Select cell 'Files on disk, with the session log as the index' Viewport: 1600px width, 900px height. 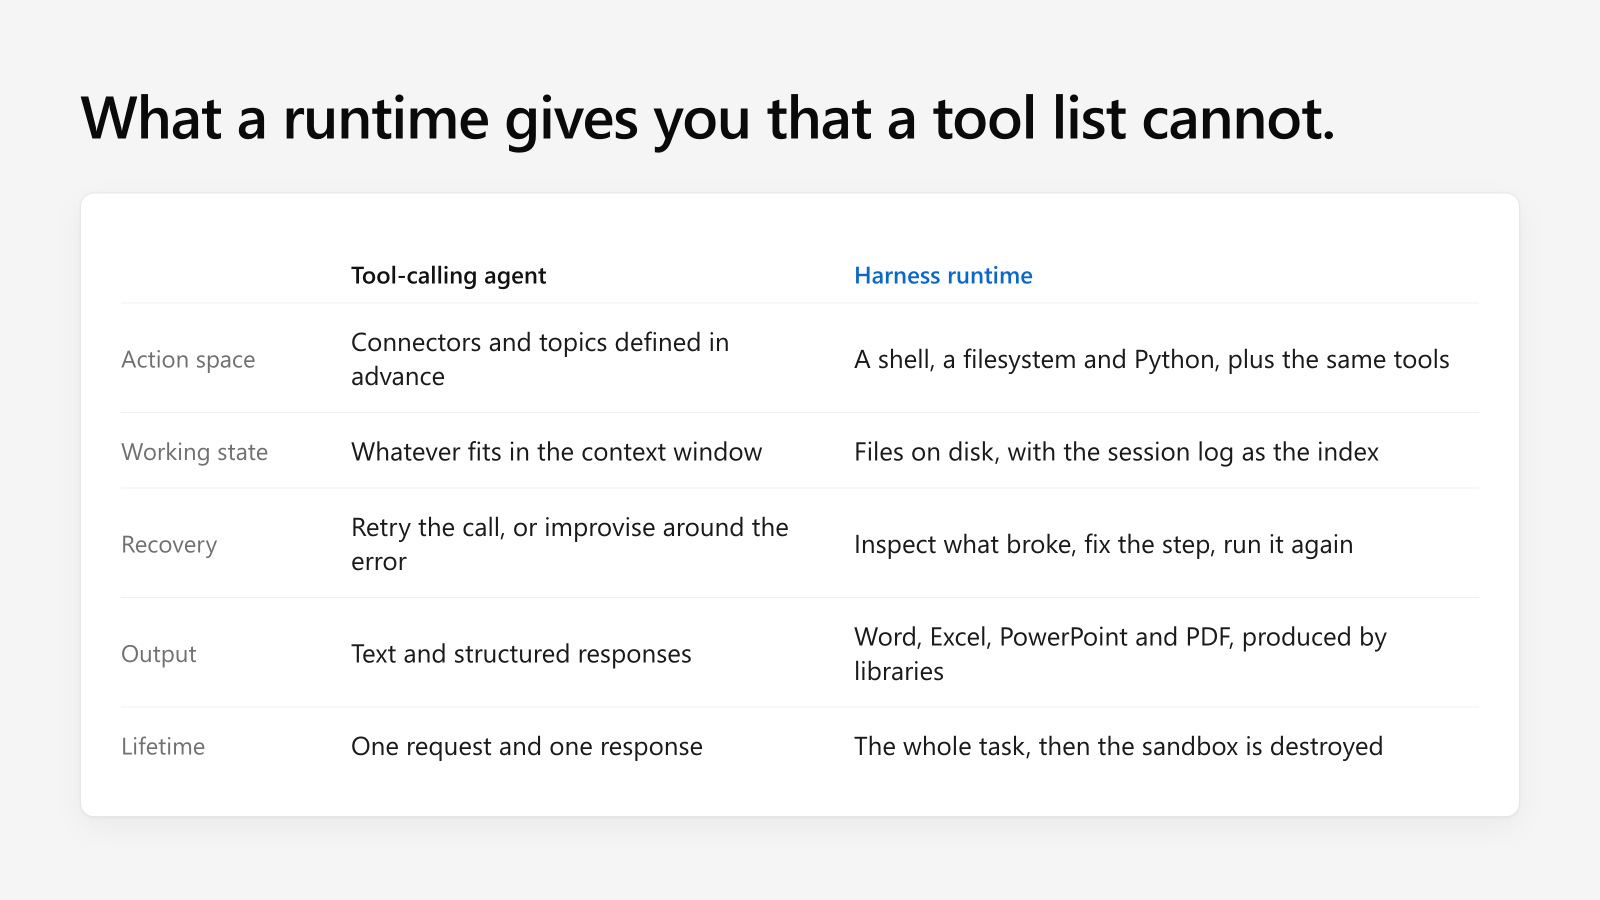click(x=1116, y=452)
